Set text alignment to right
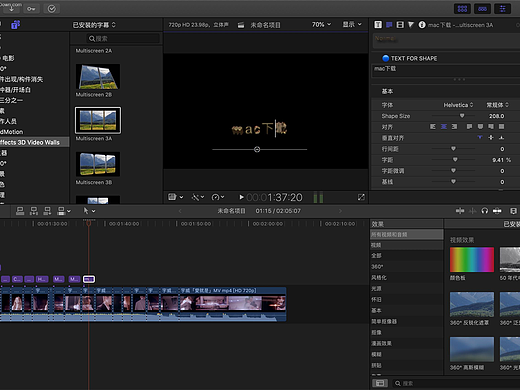Screen dimensions: 520x390 pyautogui.click(x=454, y=127)
